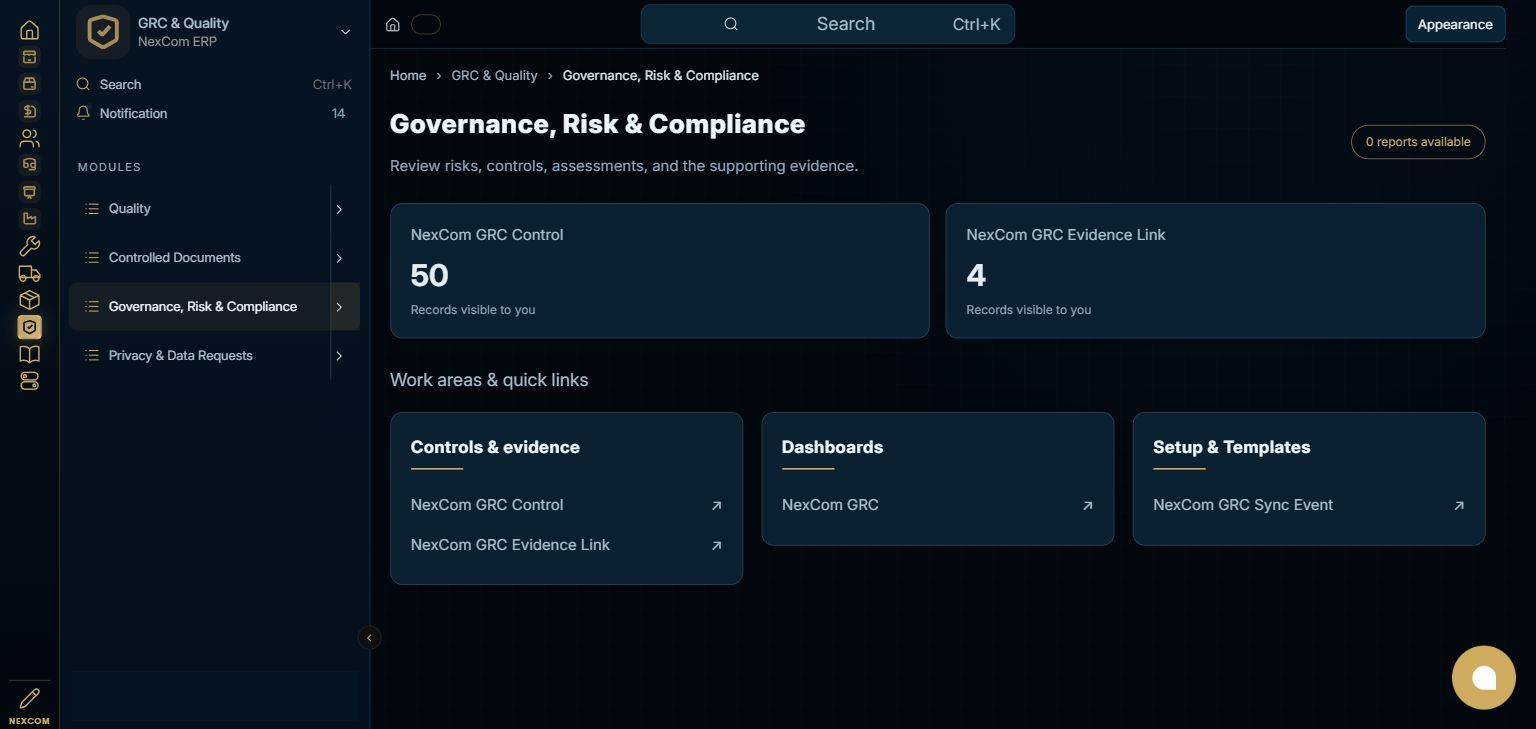Click the Appearance button

click(x=1455, y=25)
